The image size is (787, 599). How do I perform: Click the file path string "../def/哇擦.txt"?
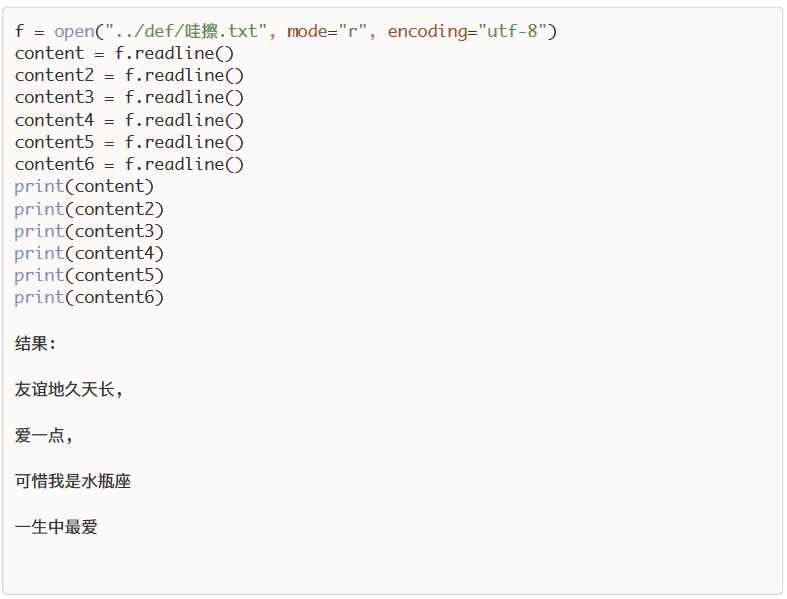(186, 31)
